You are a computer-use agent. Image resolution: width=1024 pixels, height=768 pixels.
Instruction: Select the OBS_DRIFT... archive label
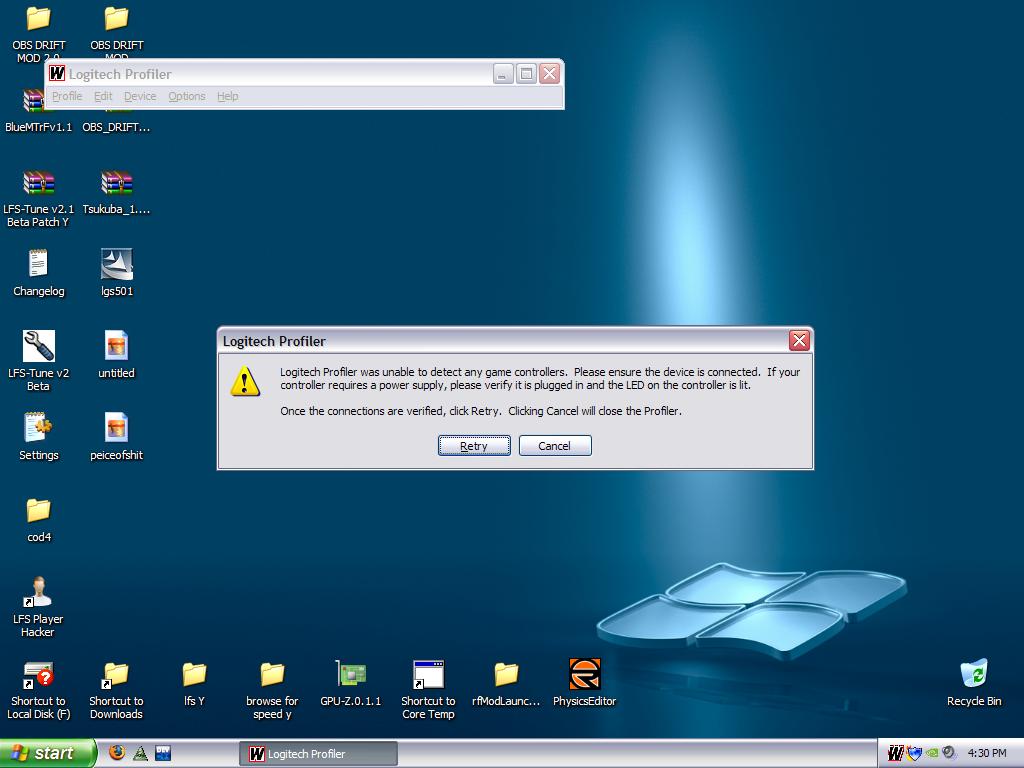click(x=116, y=127)
